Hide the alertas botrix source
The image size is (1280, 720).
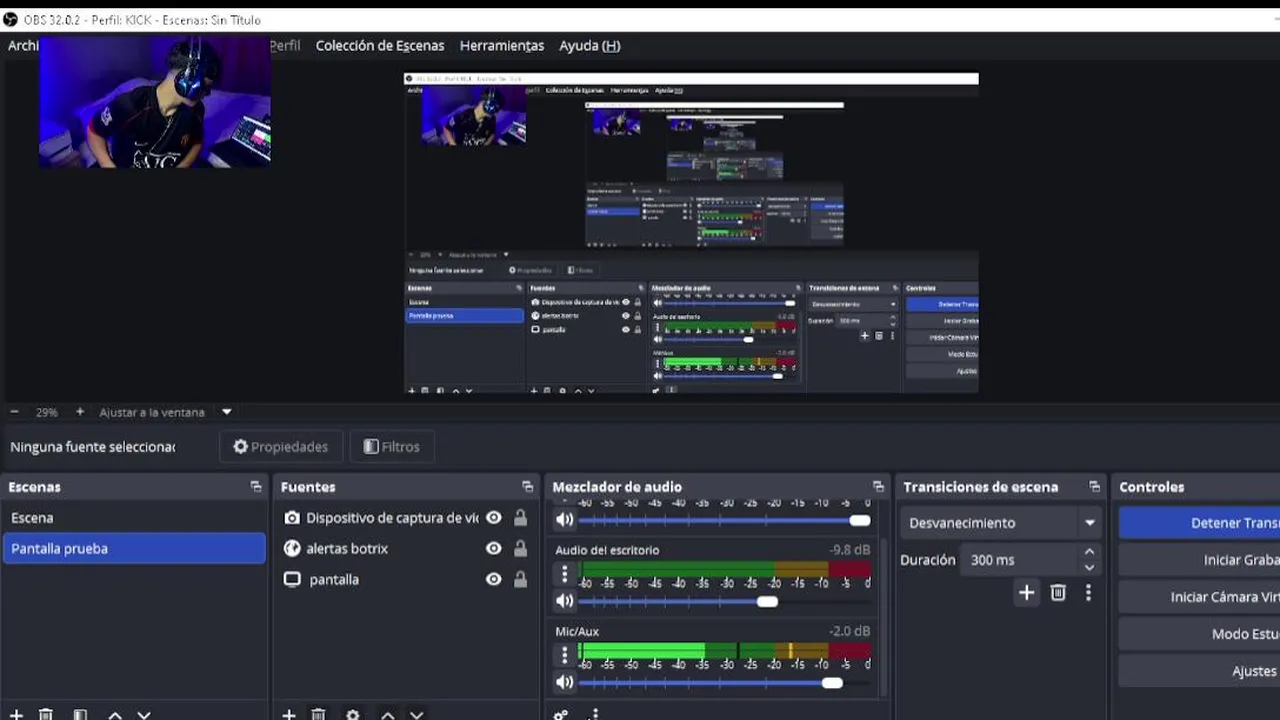tap(494, 548)
